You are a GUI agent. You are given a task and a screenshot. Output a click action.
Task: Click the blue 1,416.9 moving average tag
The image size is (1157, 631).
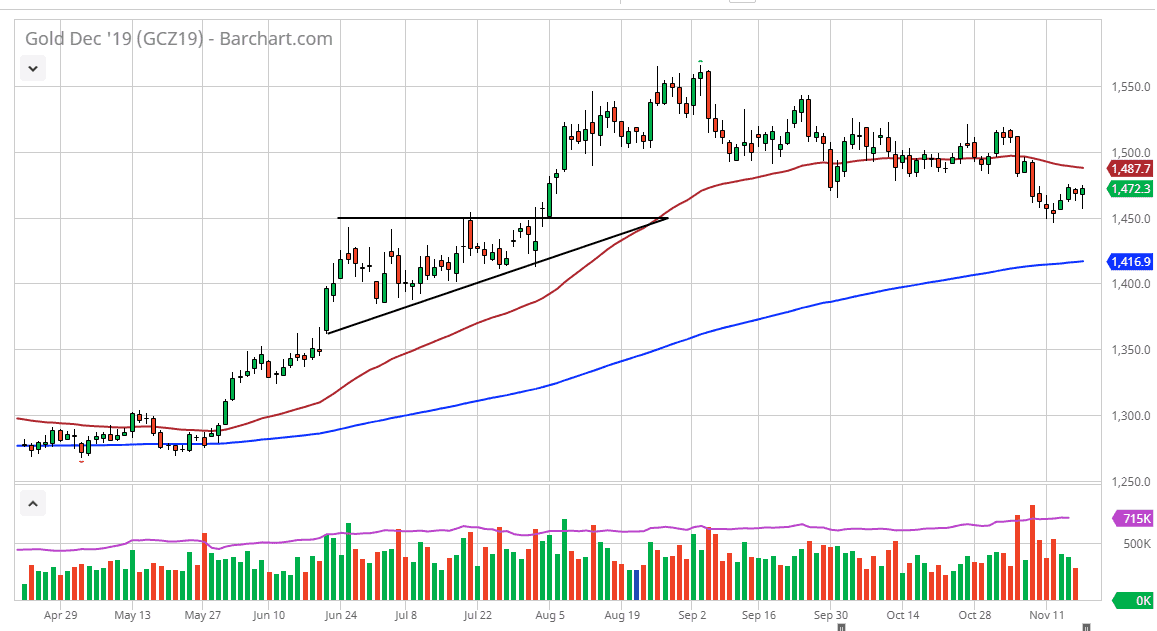[x=1131, y=261]
